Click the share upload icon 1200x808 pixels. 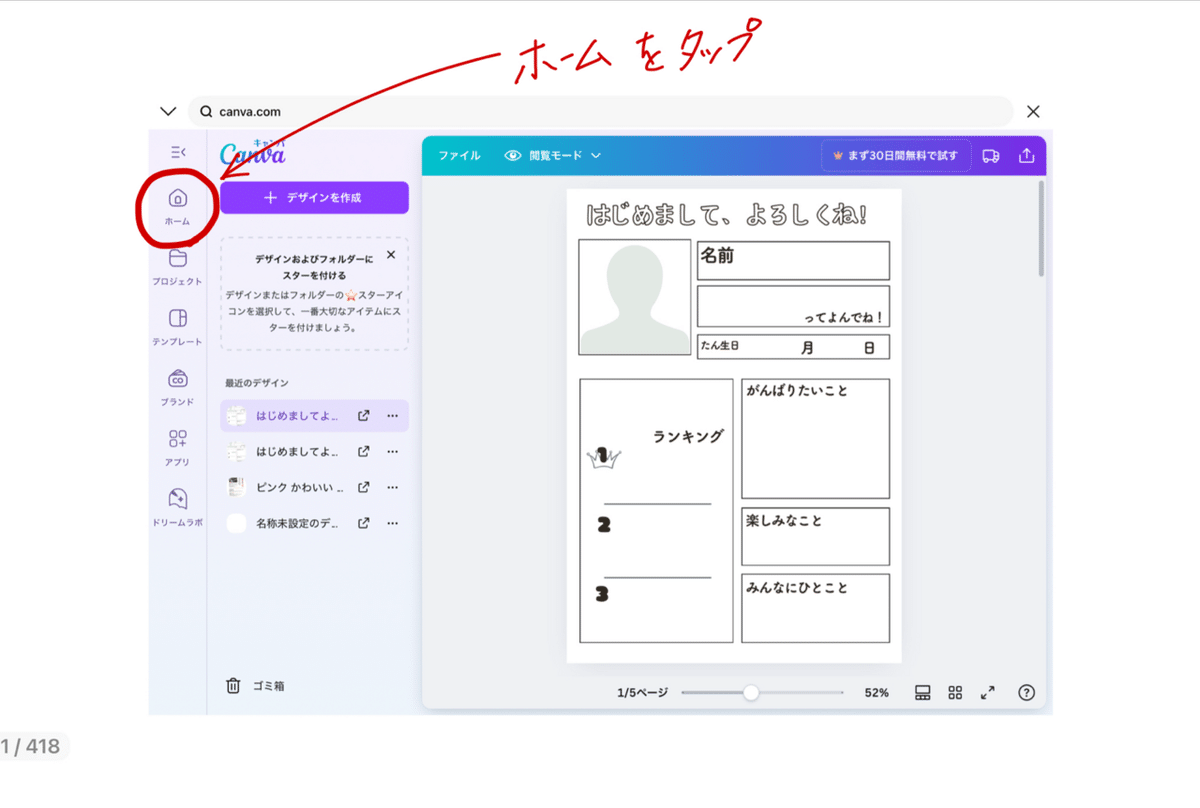[1027, 156]
